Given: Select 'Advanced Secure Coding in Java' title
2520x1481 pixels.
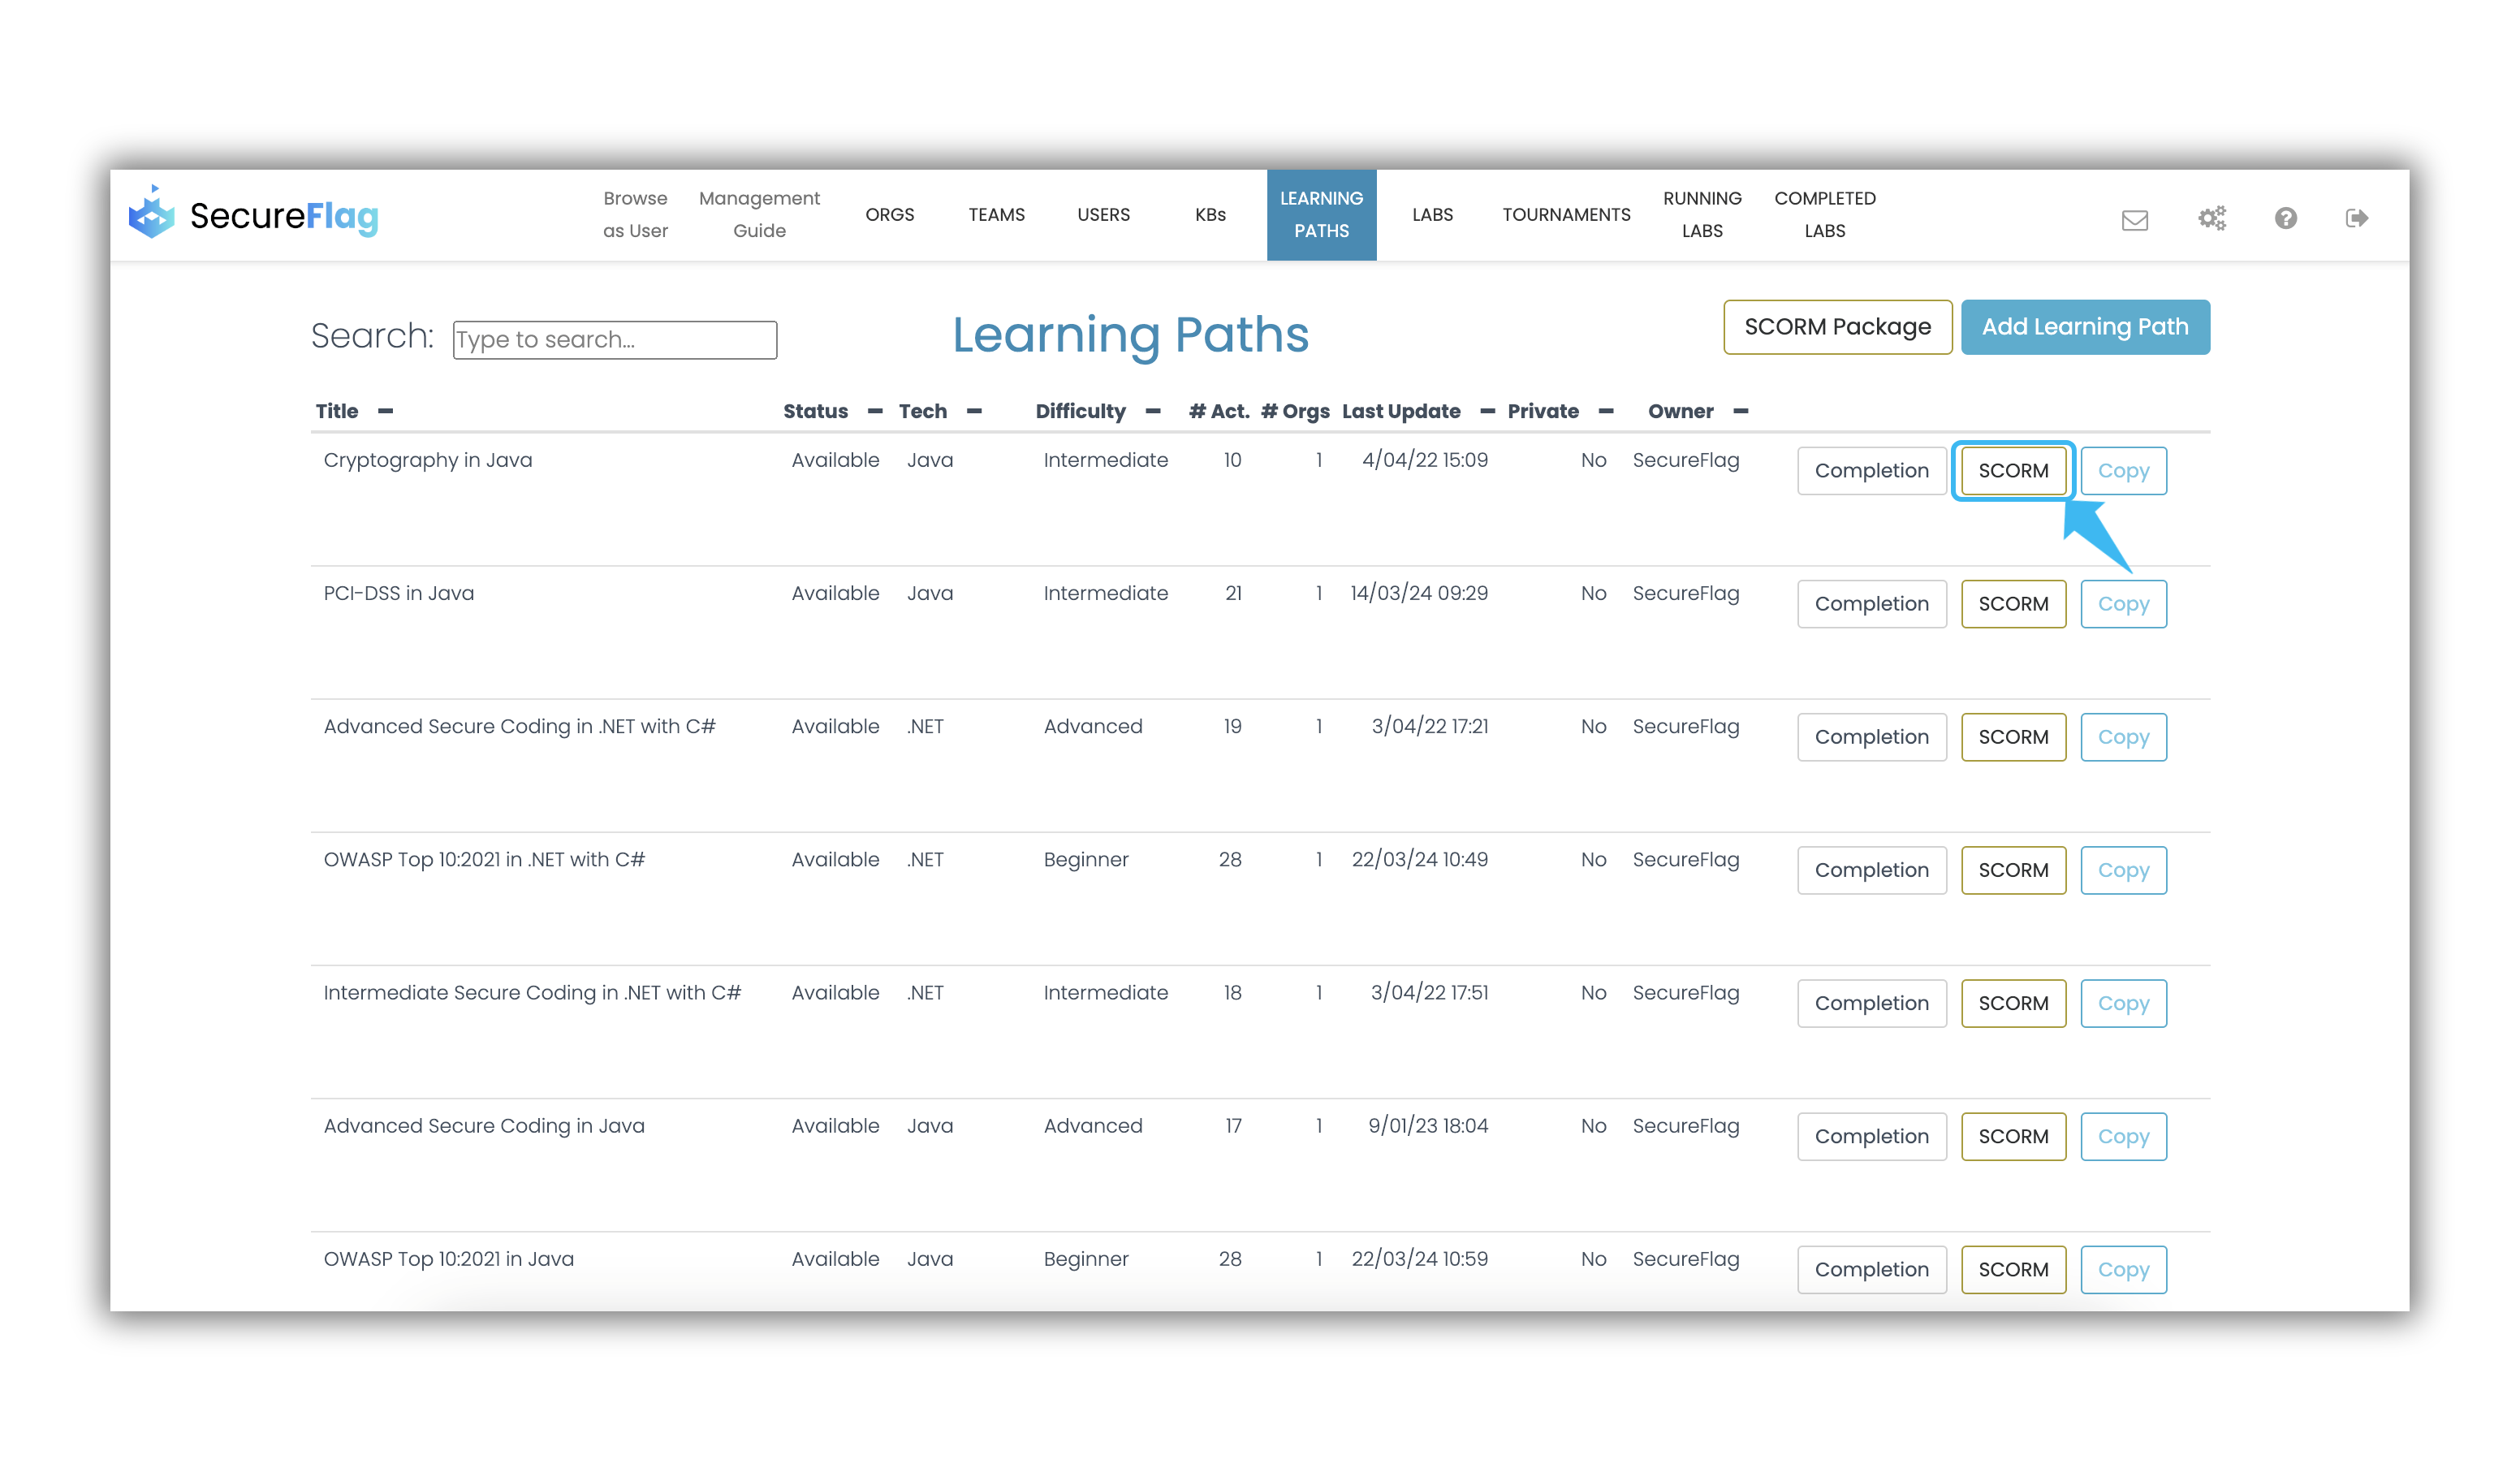Looking at the screenshot, I should click(484, 1125).
